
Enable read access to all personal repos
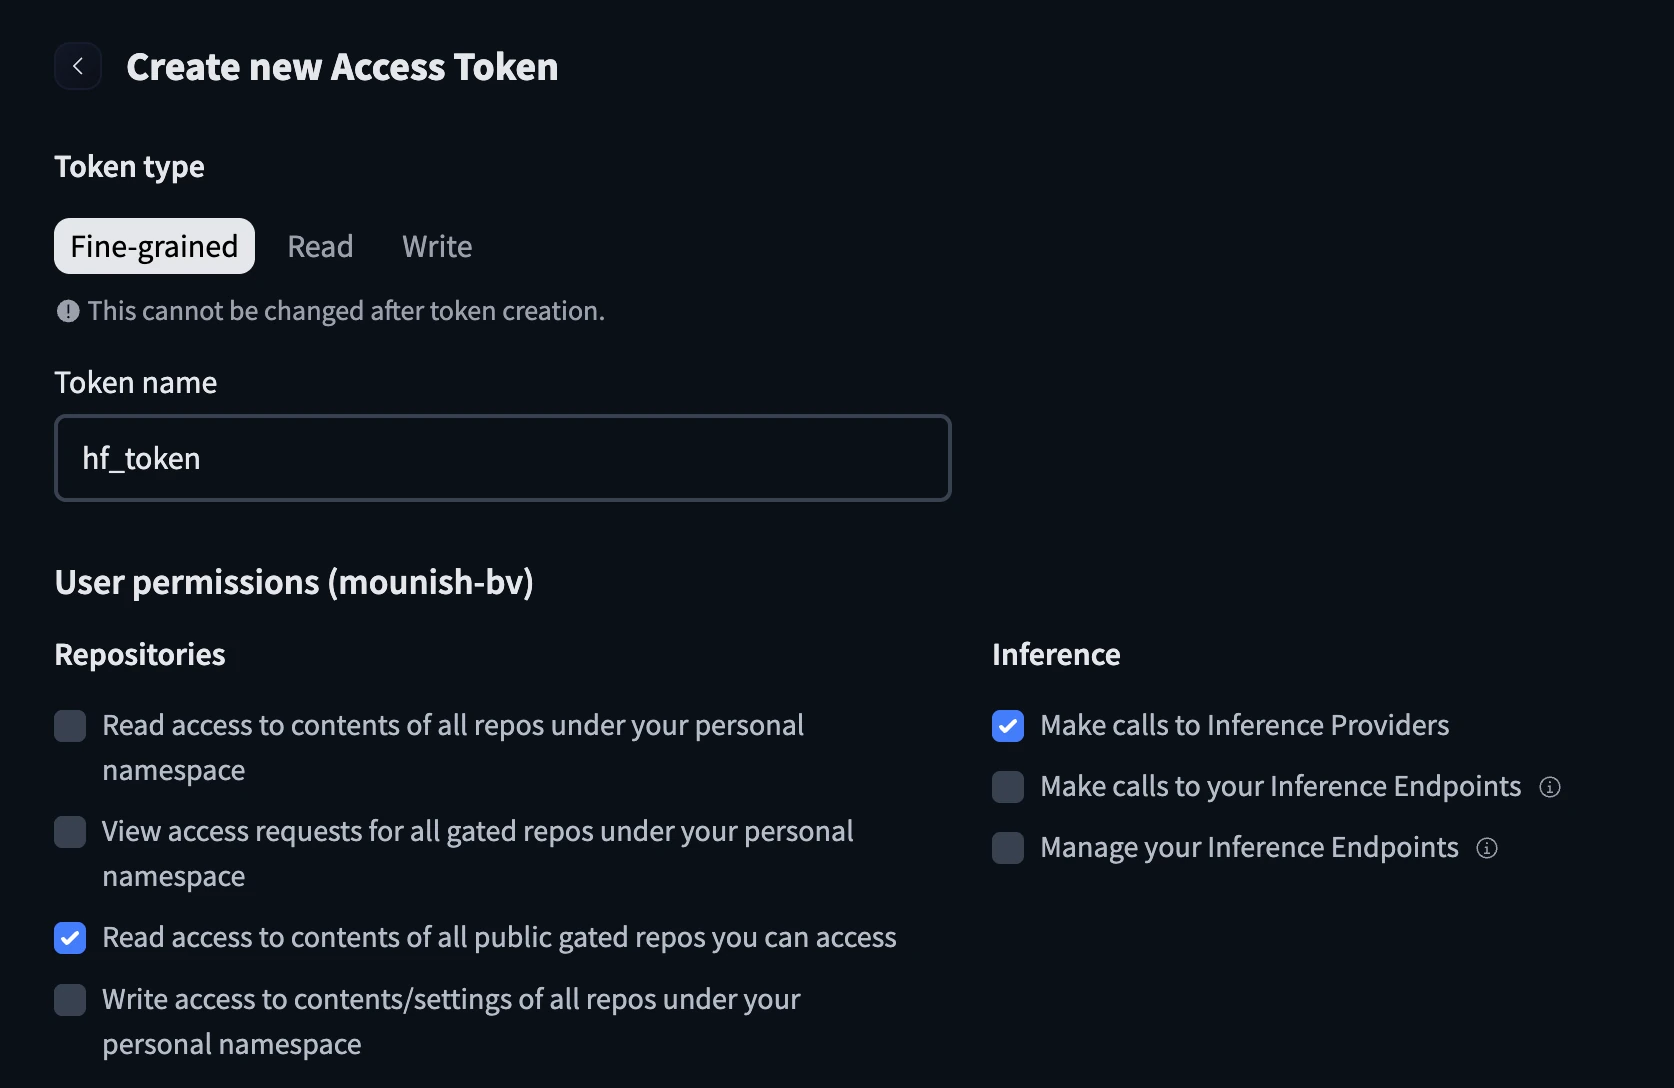coord(70,726)
